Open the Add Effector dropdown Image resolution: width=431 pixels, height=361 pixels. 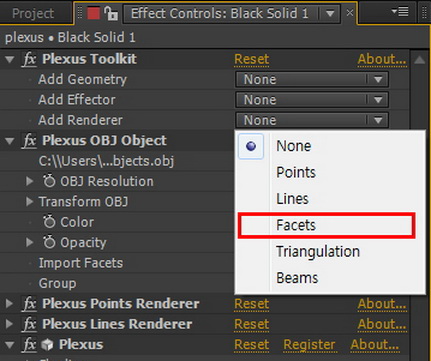click(x=312, y=100)
